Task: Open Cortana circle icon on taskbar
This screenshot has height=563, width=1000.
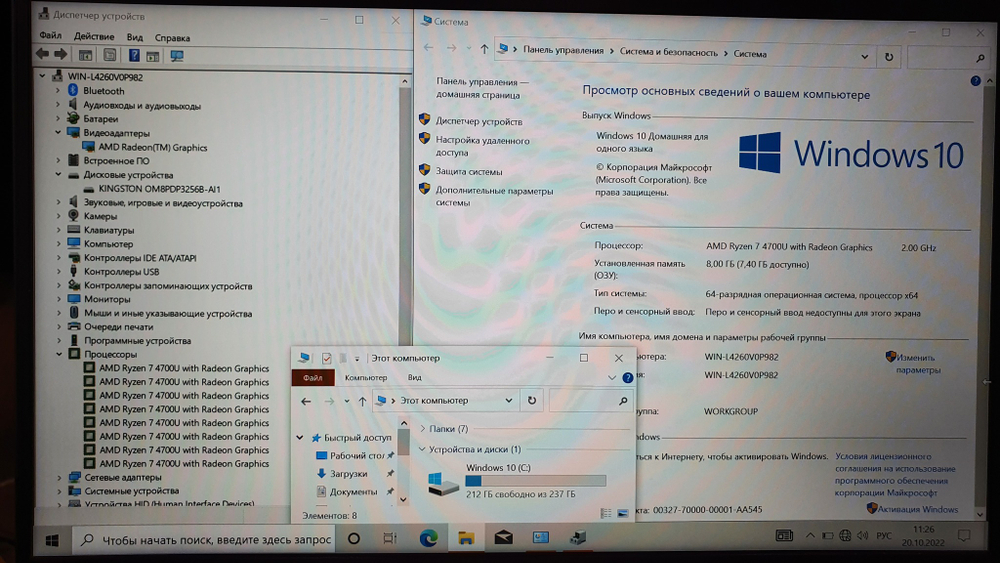Action: pyautogui.click(x=354, y=539)
